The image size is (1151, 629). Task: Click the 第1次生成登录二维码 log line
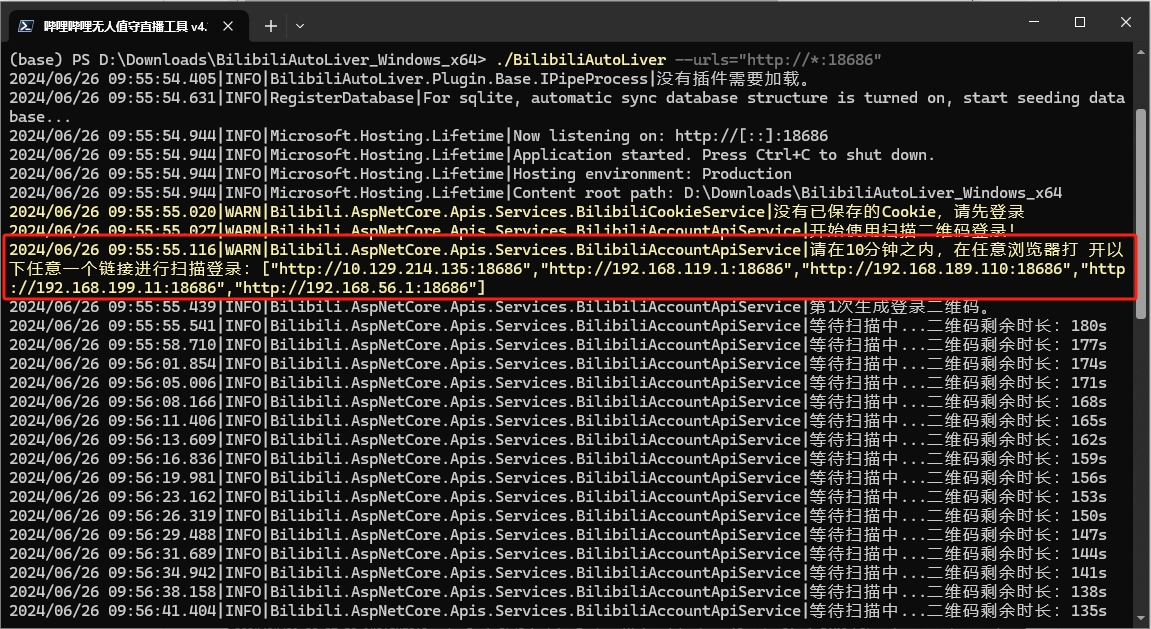[x=499, y=307]
